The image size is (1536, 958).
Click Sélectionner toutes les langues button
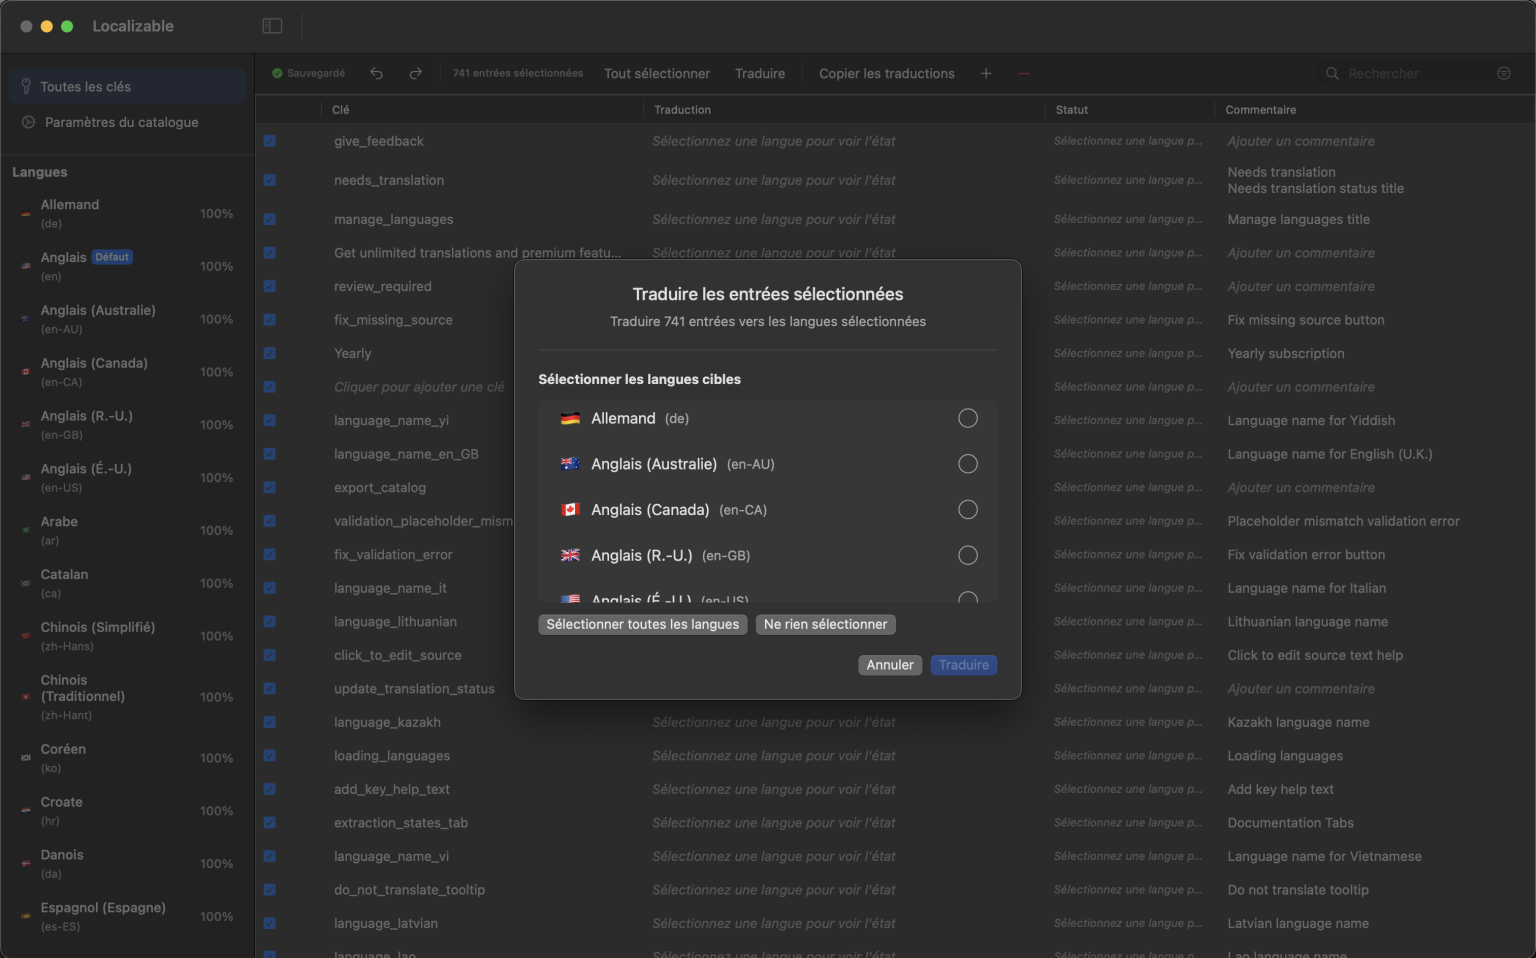tap(643, 624)
